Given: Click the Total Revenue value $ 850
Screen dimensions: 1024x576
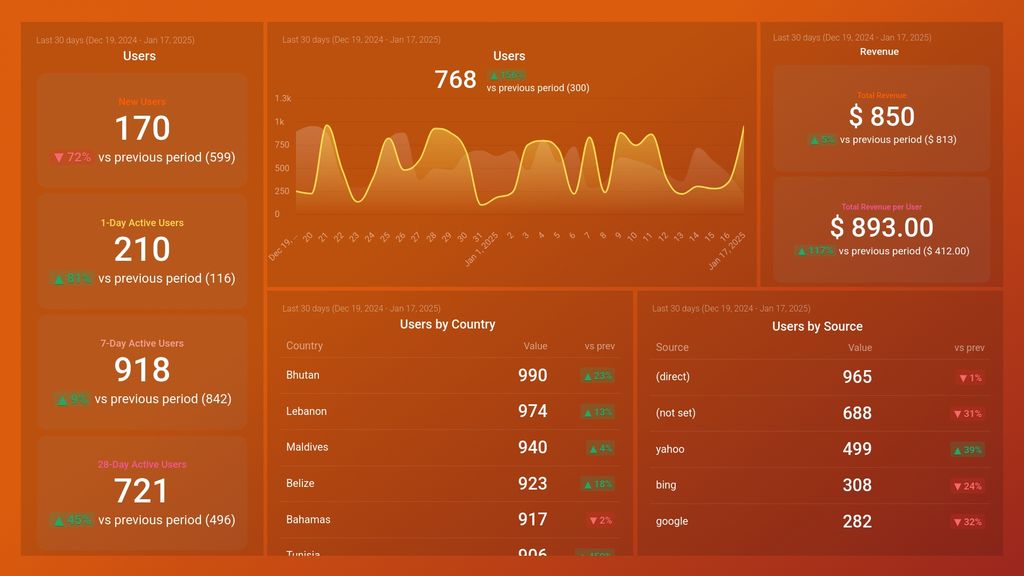Looking at the screenshot, I should pos(882,117).
